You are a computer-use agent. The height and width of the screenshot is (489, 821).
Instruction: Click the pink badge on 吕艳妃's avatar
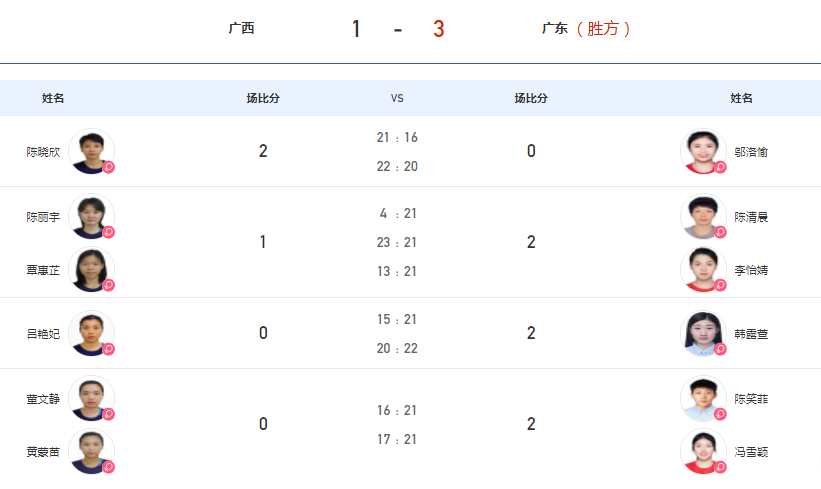(108, 349)
